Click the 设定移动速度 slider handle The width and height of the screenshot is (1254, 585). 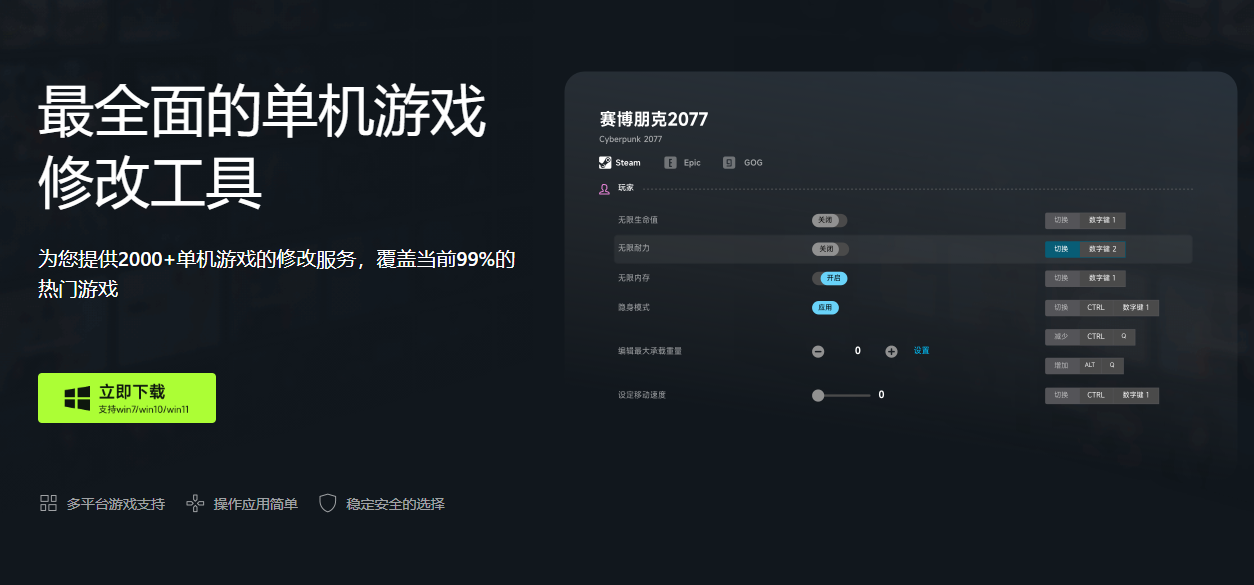point(818,395)
